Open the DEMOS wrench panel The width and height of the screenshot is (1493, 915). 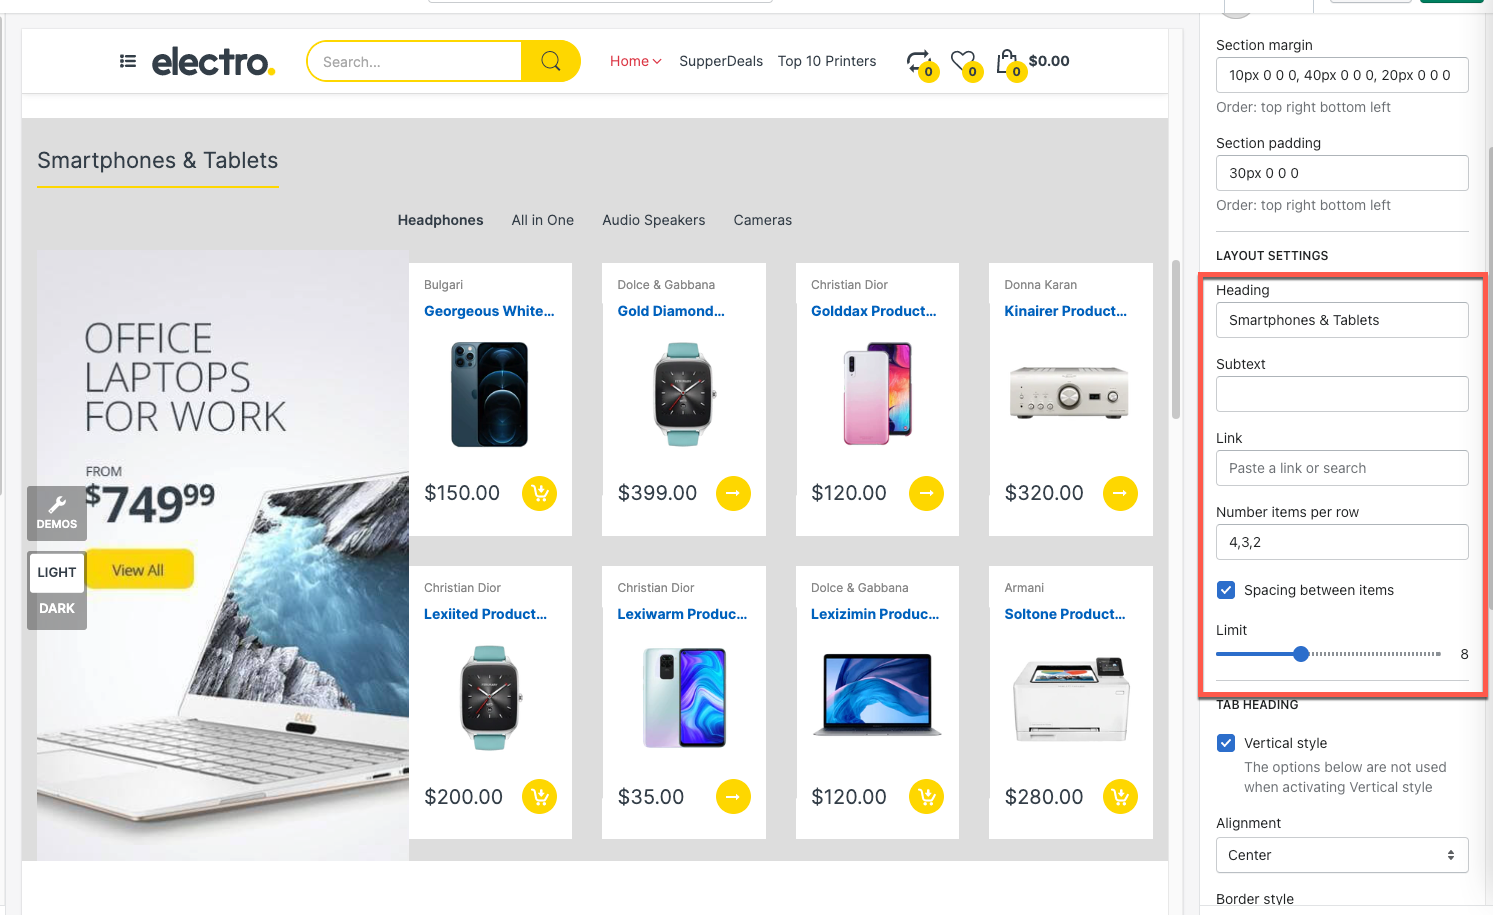[57, 513]
